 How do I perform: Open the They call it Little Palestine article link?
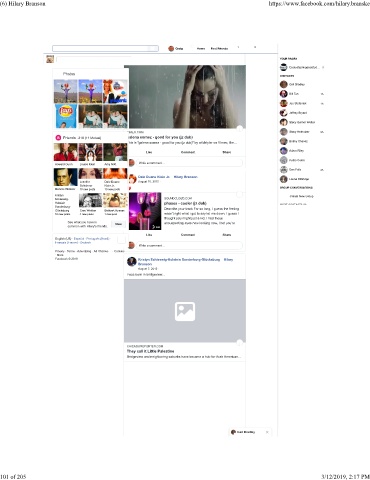click(x=150, y=351)
